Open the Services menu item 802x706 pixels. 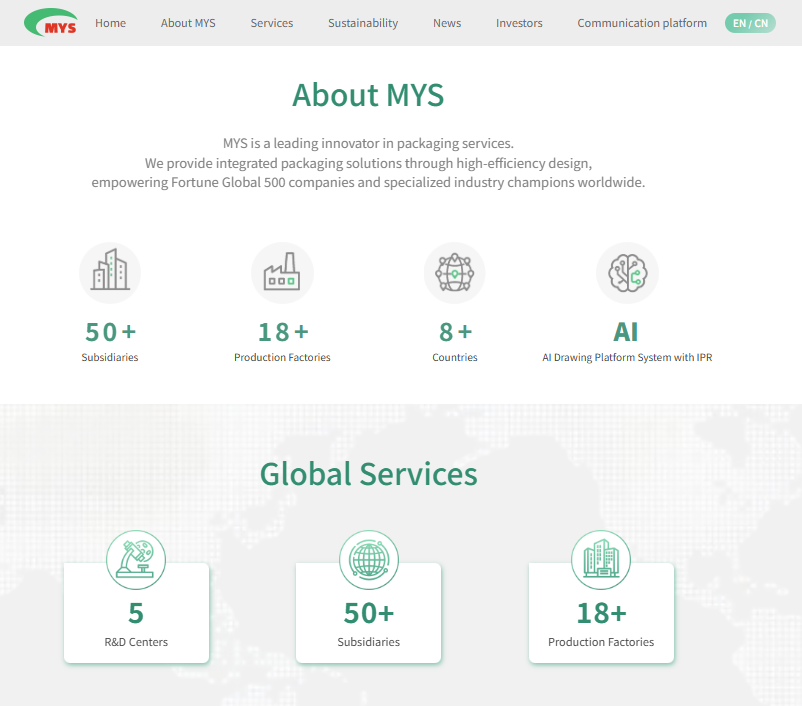[272, 23]
